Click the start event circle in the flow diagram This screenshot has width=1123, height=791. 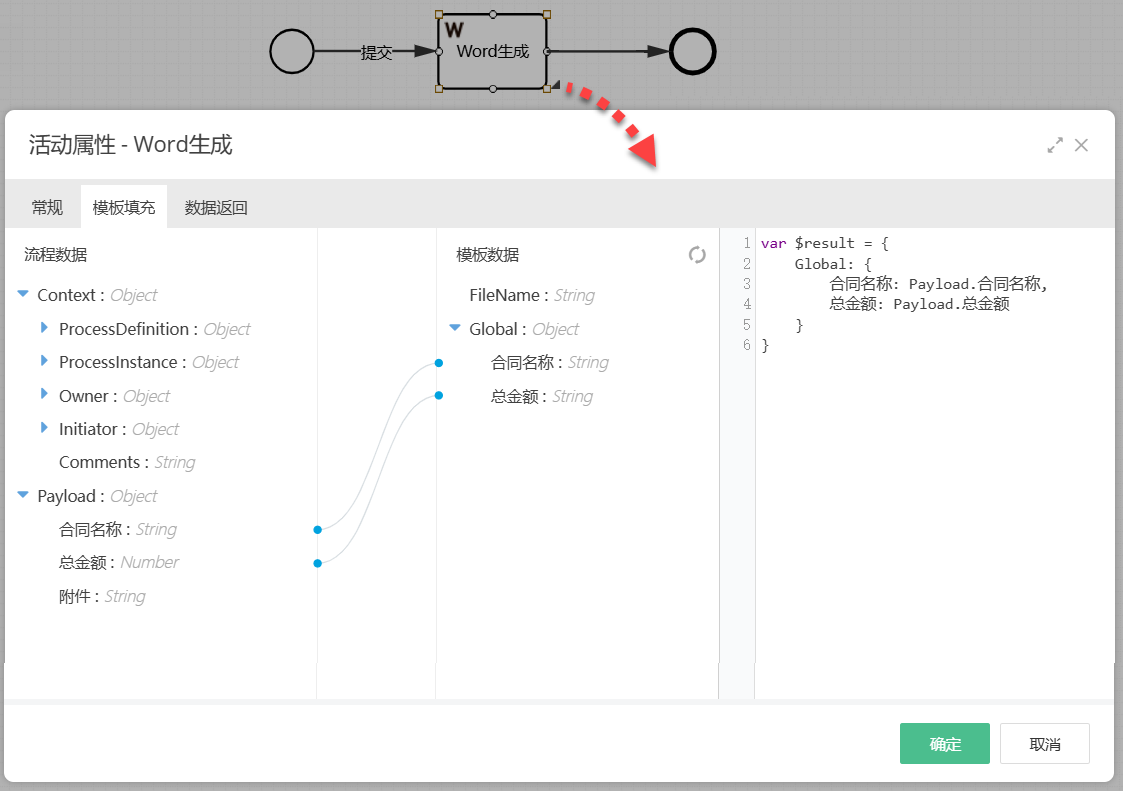pos(292,51)
